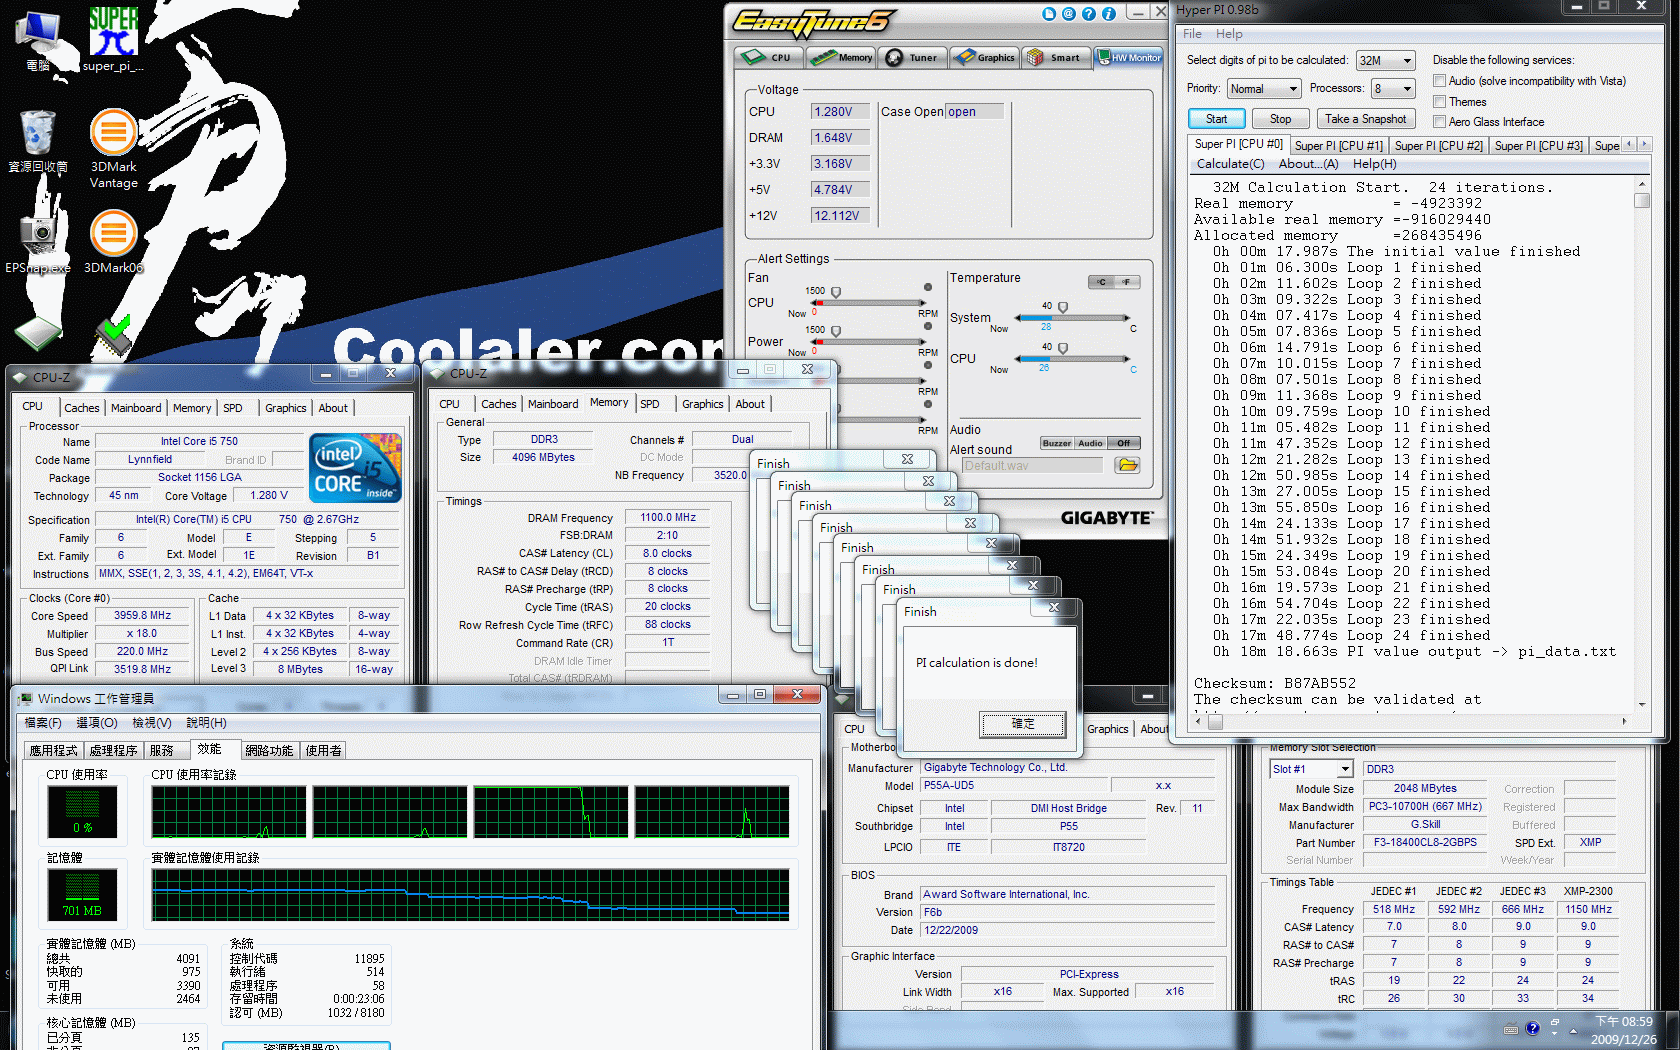
Task: Open EasyTune6 Smart tab
Action: (1055, 57)
